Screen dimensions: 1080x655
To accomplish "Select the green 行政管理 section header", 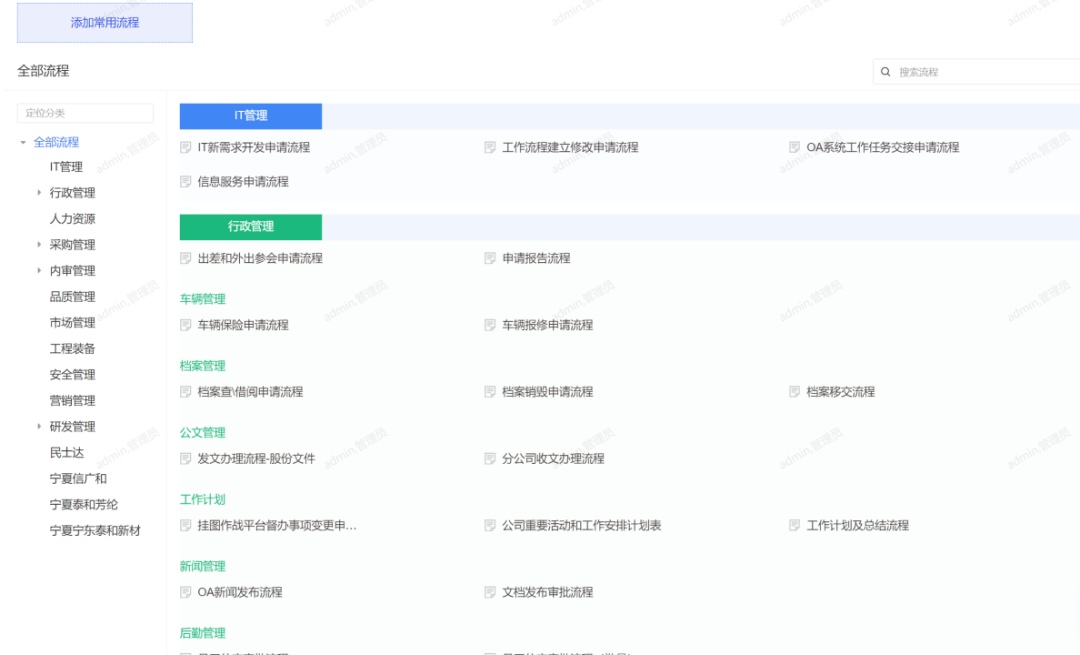I will 251,227.
